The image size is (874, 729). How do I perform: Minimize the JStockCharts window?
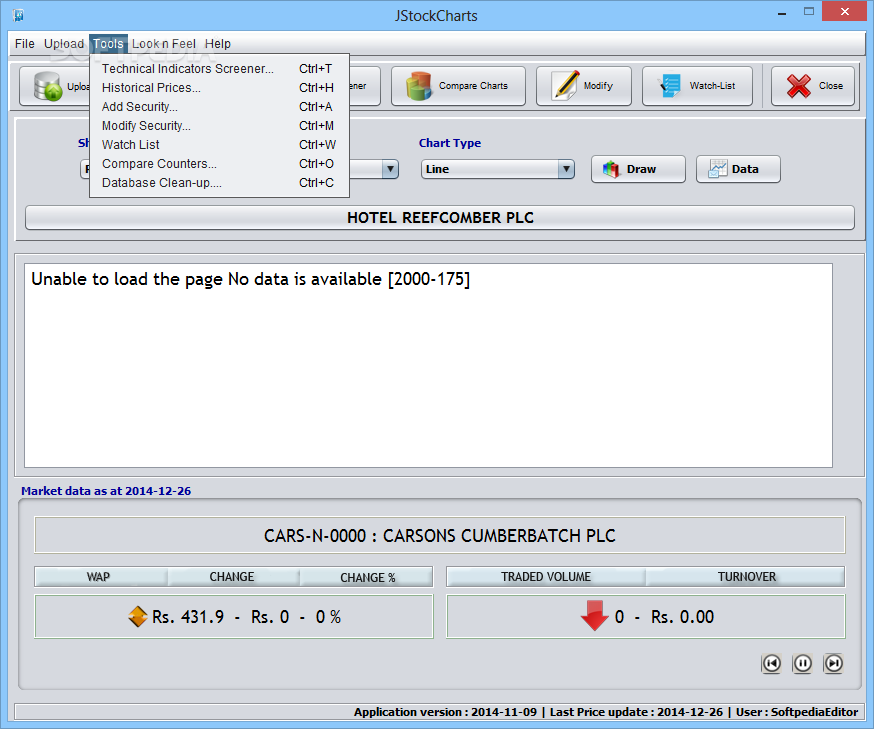point(782,12)
